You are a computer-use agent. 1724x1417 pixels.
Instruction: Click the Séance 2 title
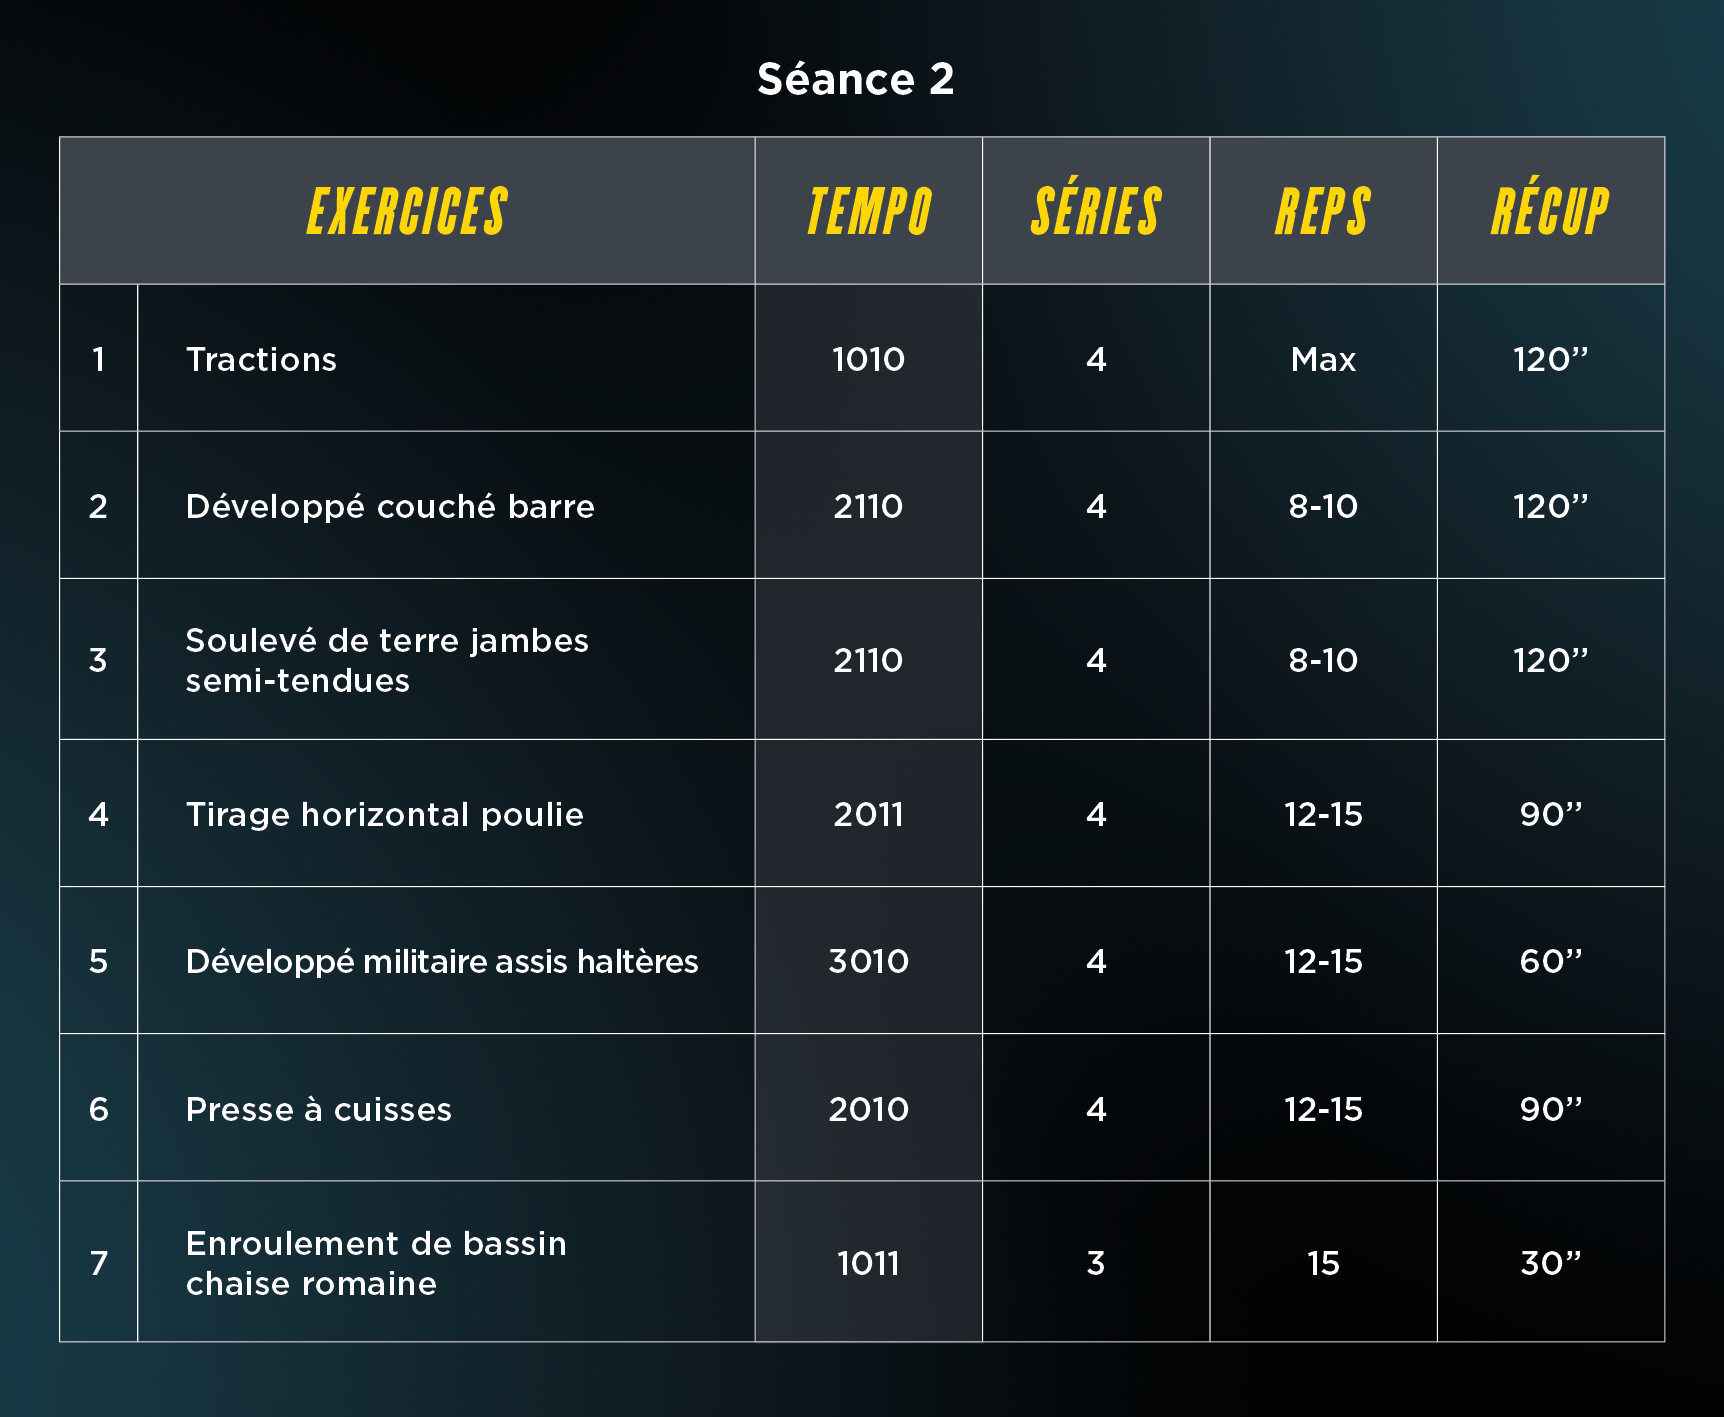tap(855, 79)
